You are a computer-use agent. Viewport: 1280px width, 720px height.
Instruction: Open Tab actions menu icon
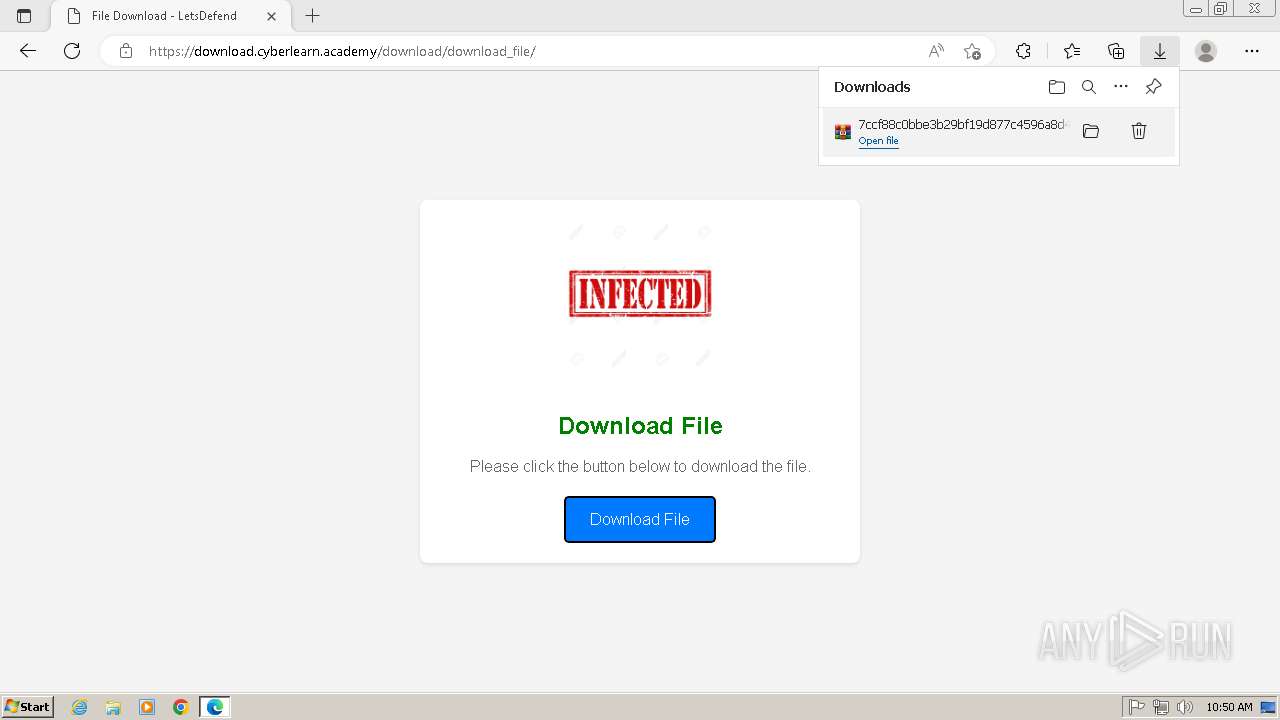click(x=24, y=16)
